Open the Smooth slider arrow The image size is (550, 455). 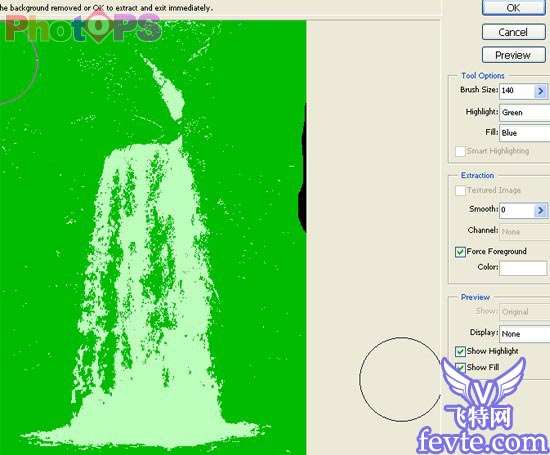pyautogui.click(x=541, y=210)
